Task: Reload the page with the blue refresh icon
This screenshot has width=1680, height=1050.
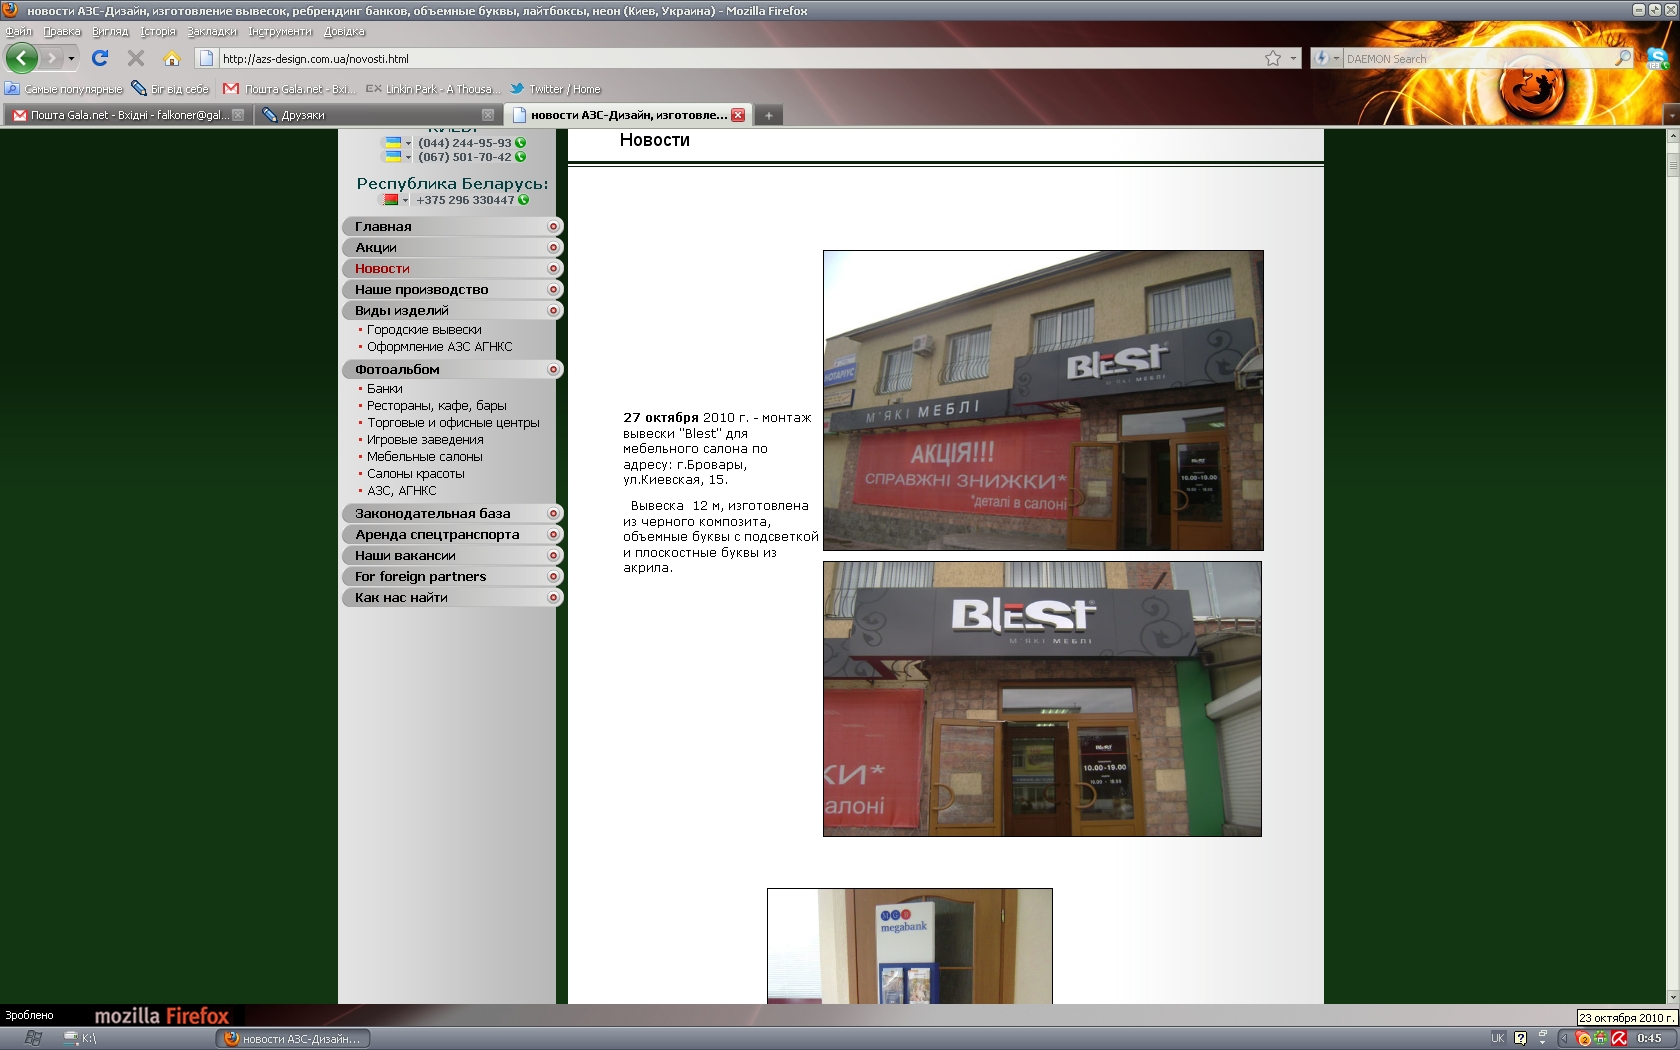Action: (100, 58)
